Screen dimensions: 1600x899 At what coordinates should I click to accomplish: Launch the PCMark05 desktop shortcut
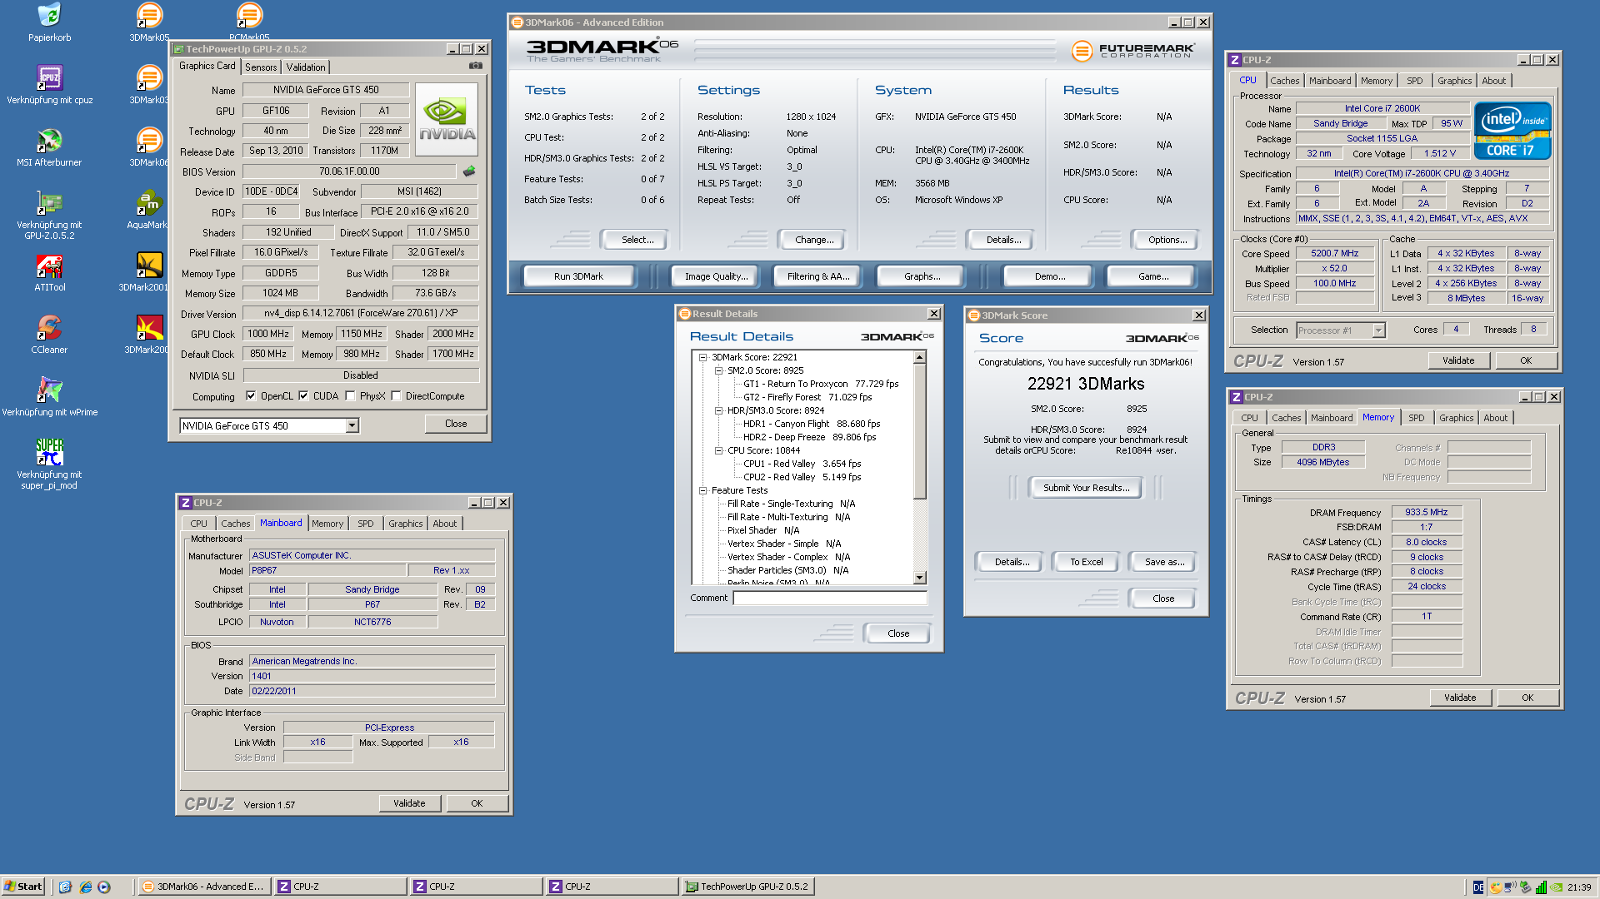(x=249, y=22)
